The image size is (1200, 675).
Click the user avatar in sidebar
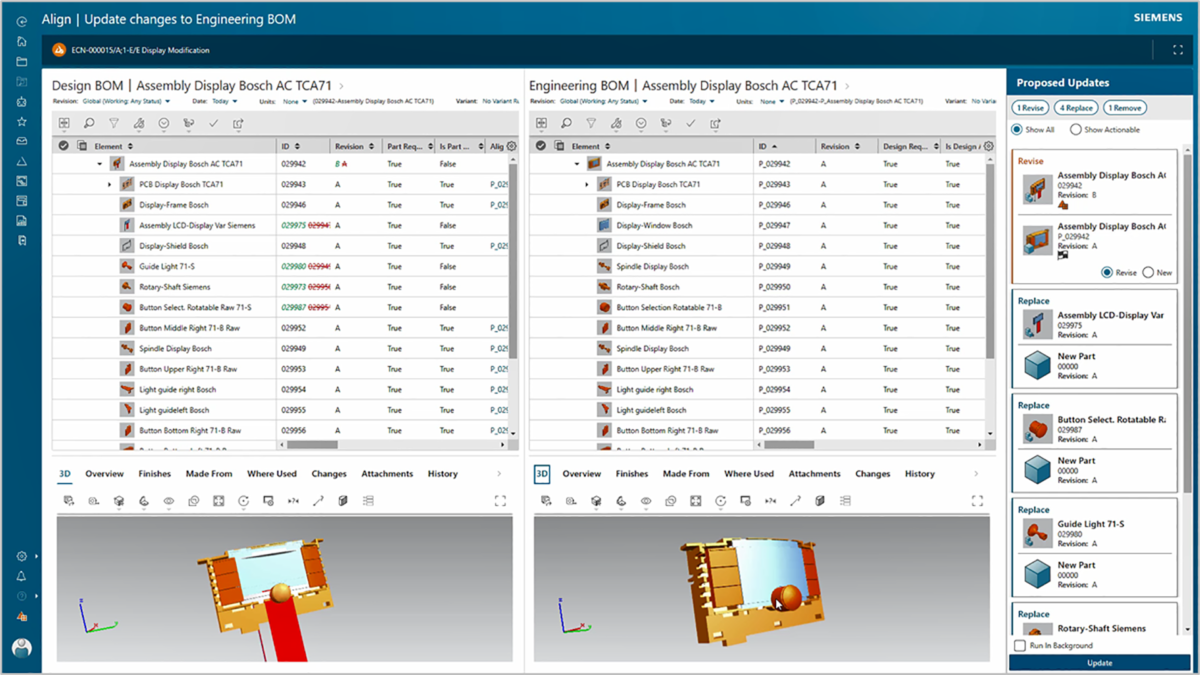[x=22, y=648]
